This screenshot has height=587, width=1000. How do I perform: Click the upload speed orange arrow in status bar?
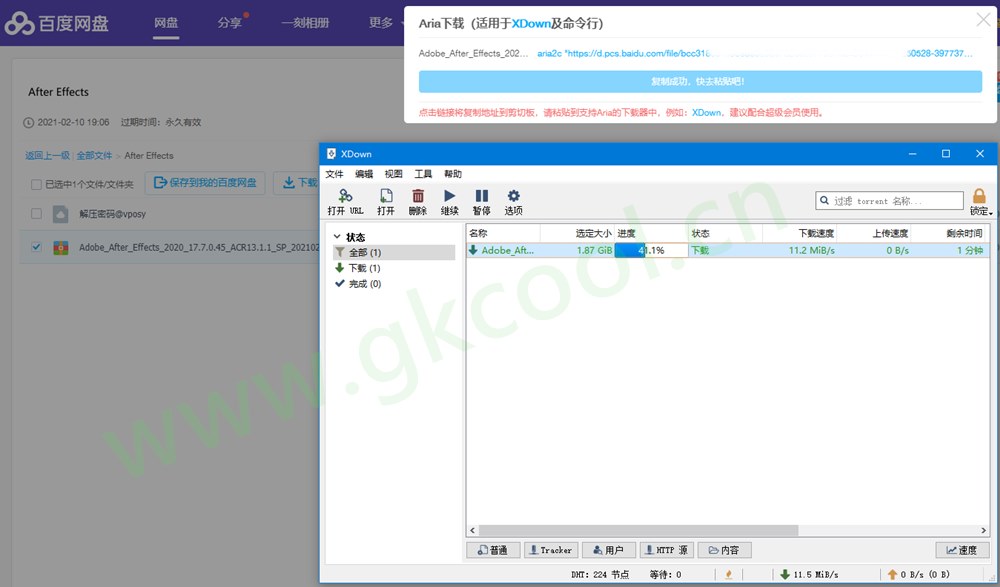(892, 574)
